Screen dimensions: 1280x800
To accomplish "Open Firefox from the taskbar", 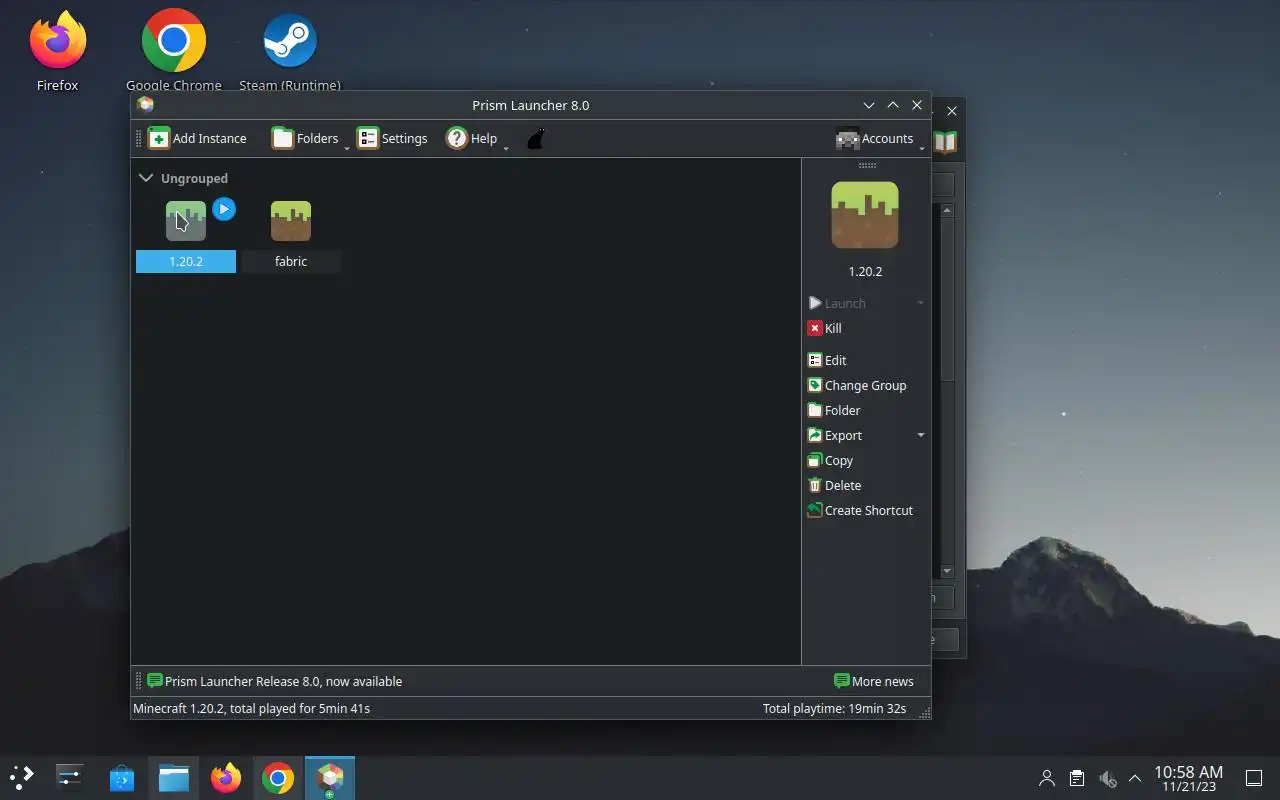I will [226, 777].
